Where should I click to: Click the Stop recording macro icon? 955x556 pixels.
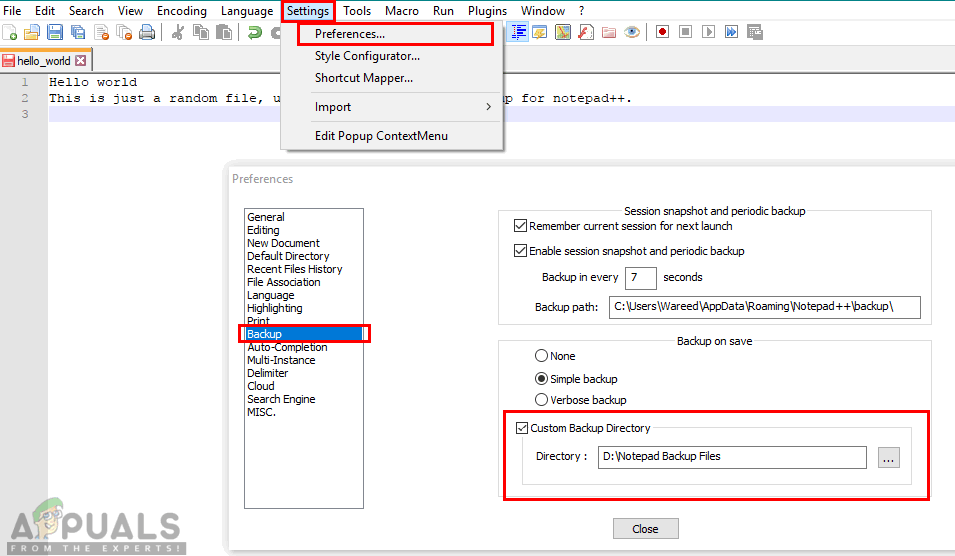[x=686, y=32]
